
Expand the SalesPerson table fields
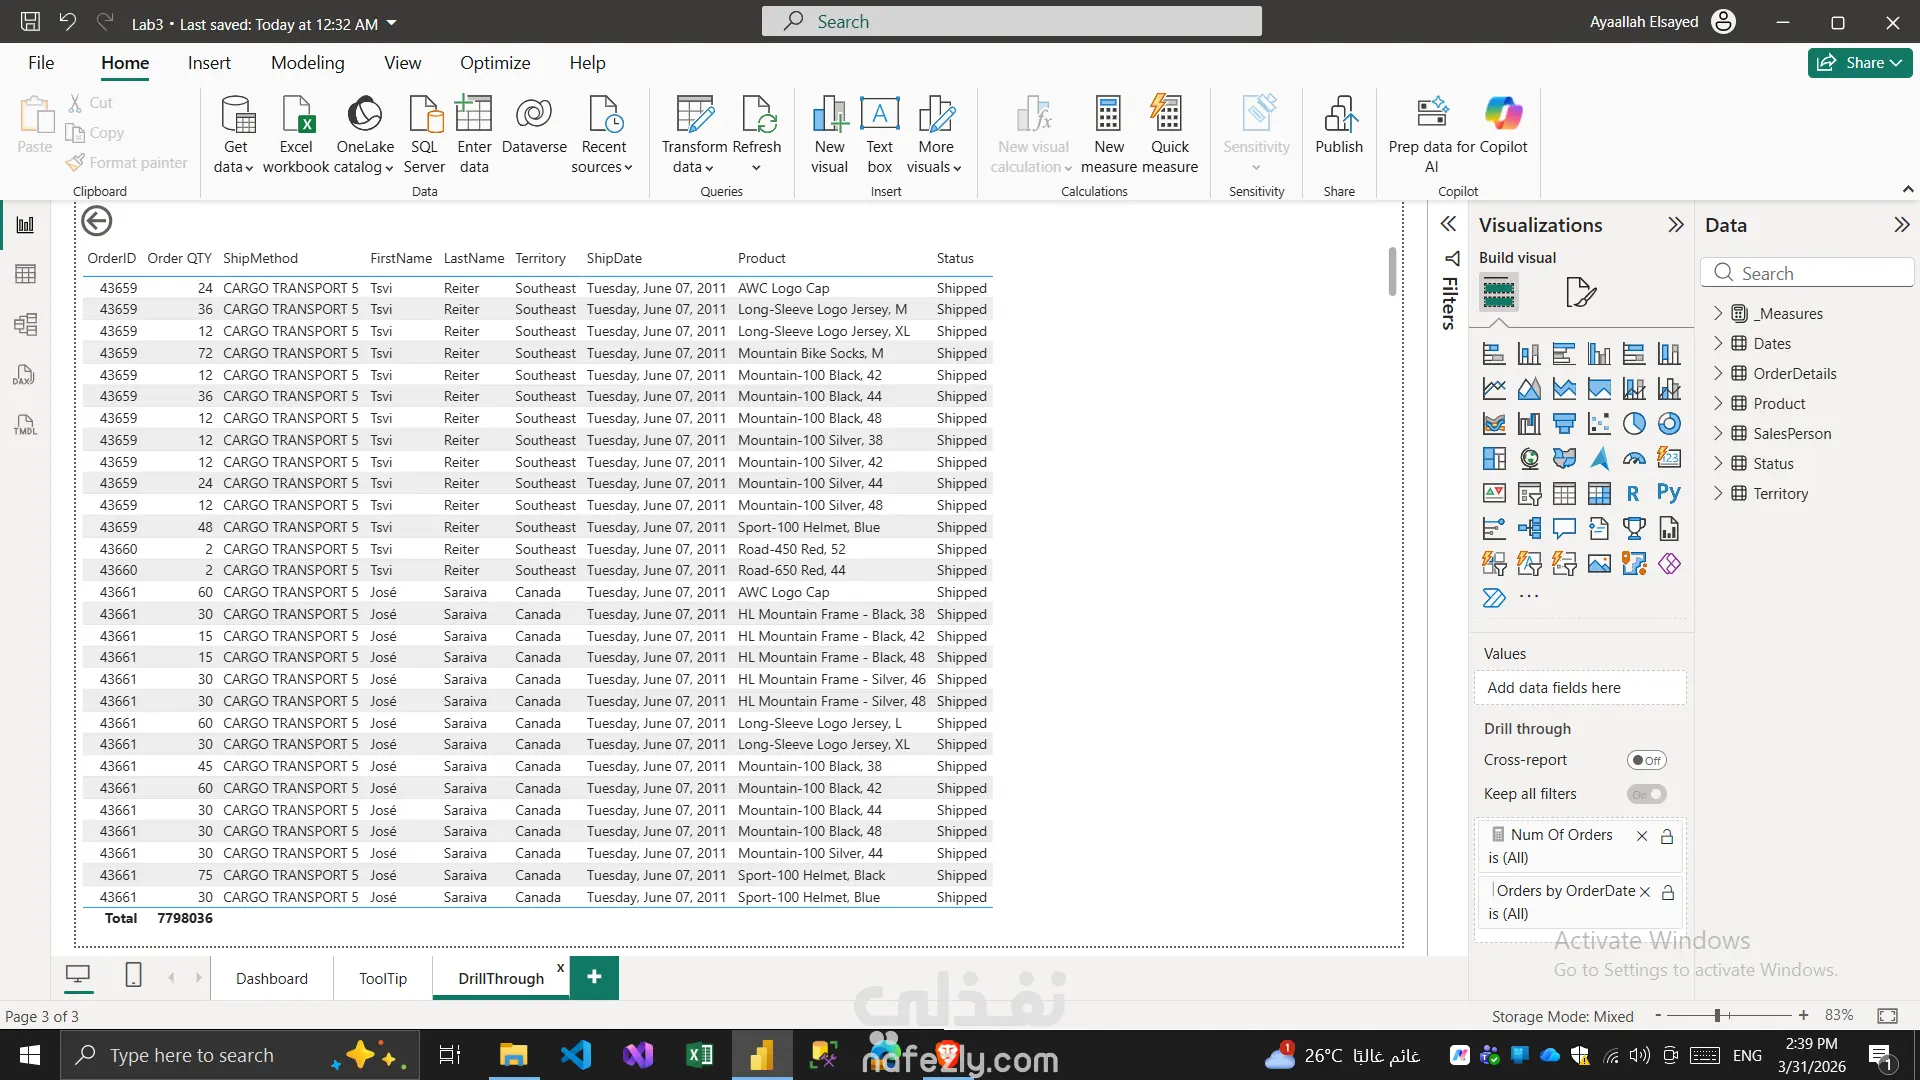[x=1718, y=433]
